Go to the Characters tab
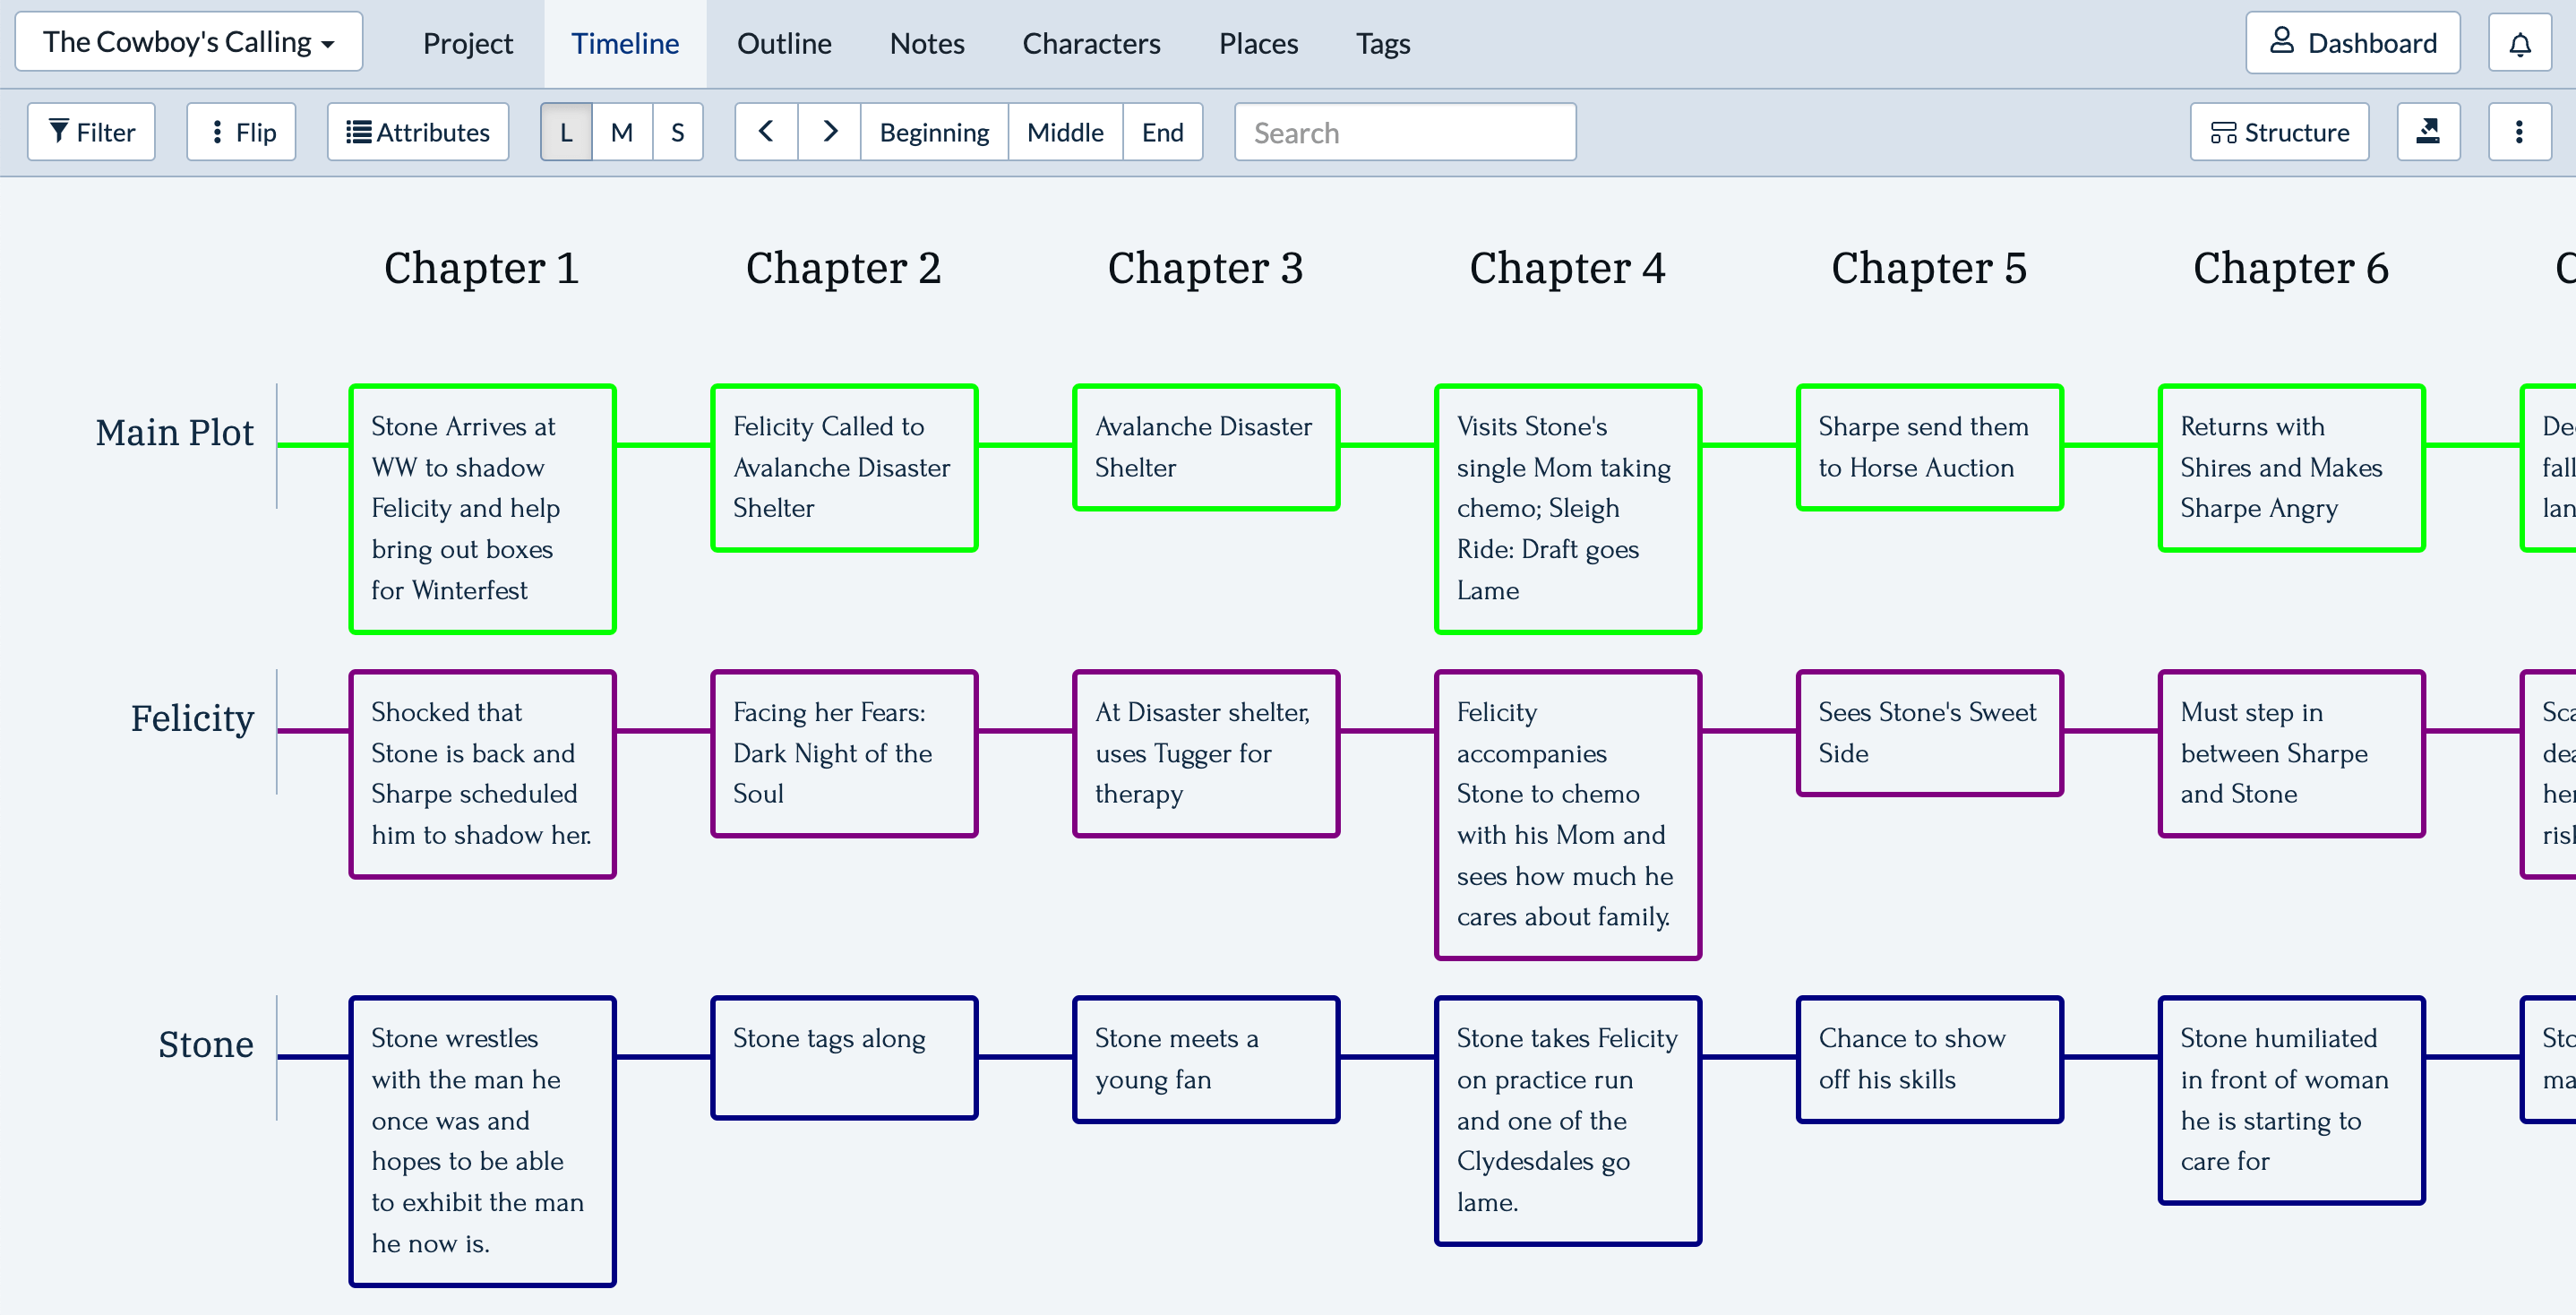This screenshot has height=1315, width=2576. pyautogui.click(x=1090, y=44)
